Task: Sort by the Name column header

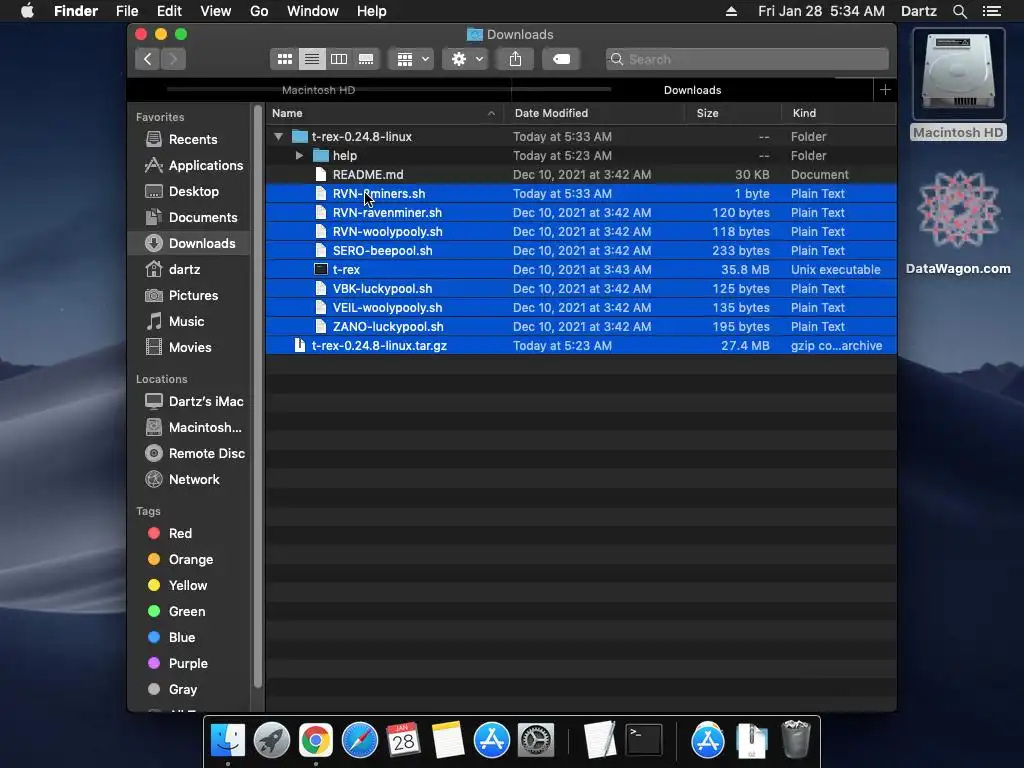Action: 385,113
